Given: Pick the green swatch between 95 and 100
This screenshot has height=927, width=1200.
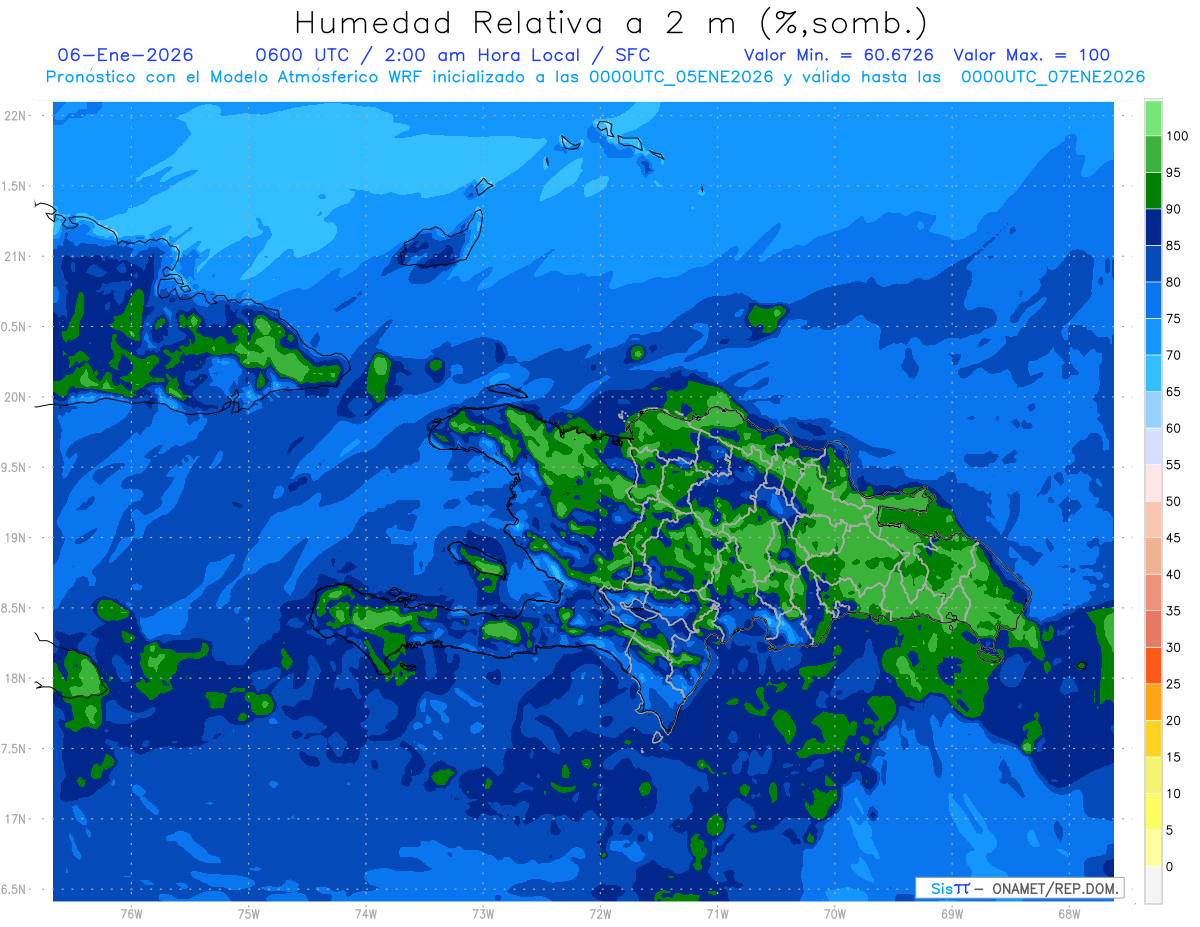Looking at the screenshot, I should tap(1153, 155).
